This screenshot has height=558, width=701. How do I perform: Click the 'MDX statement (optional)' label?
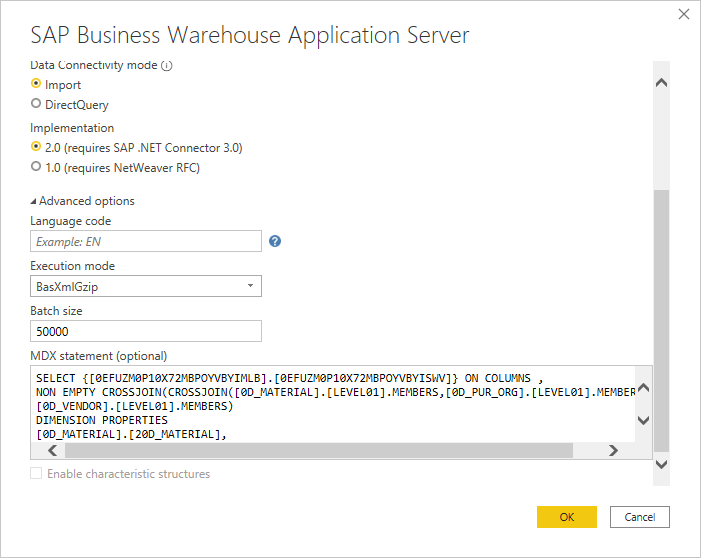pos(98,356)
